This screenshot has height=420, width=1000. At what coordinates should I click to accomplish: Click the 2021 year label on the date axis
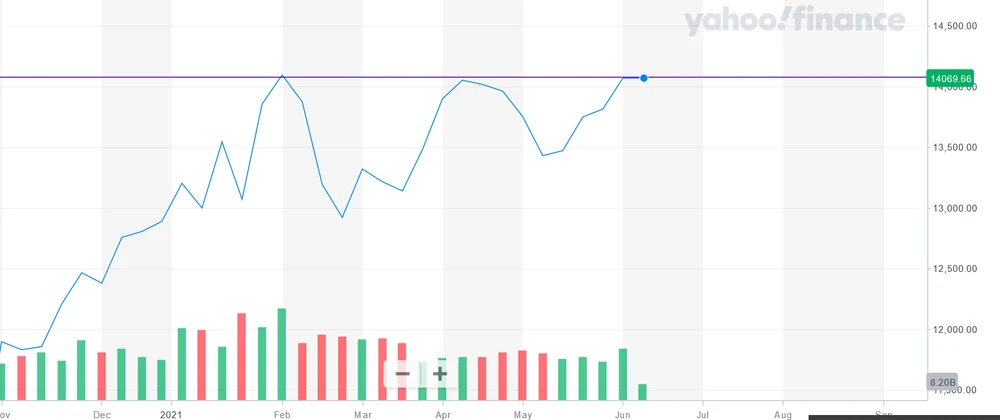coord(174,412)
